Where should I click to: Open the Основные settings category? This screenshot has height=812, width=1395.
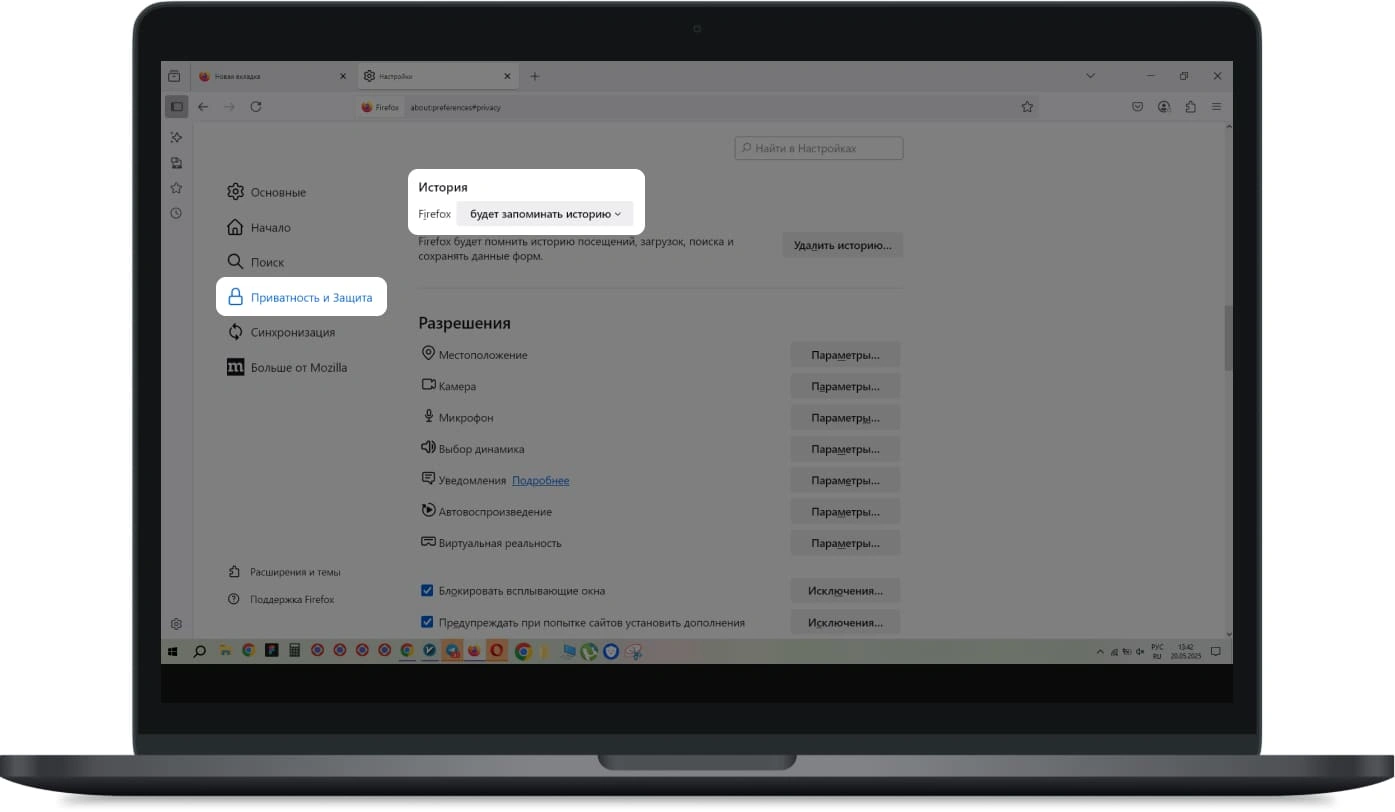(267, 192)
